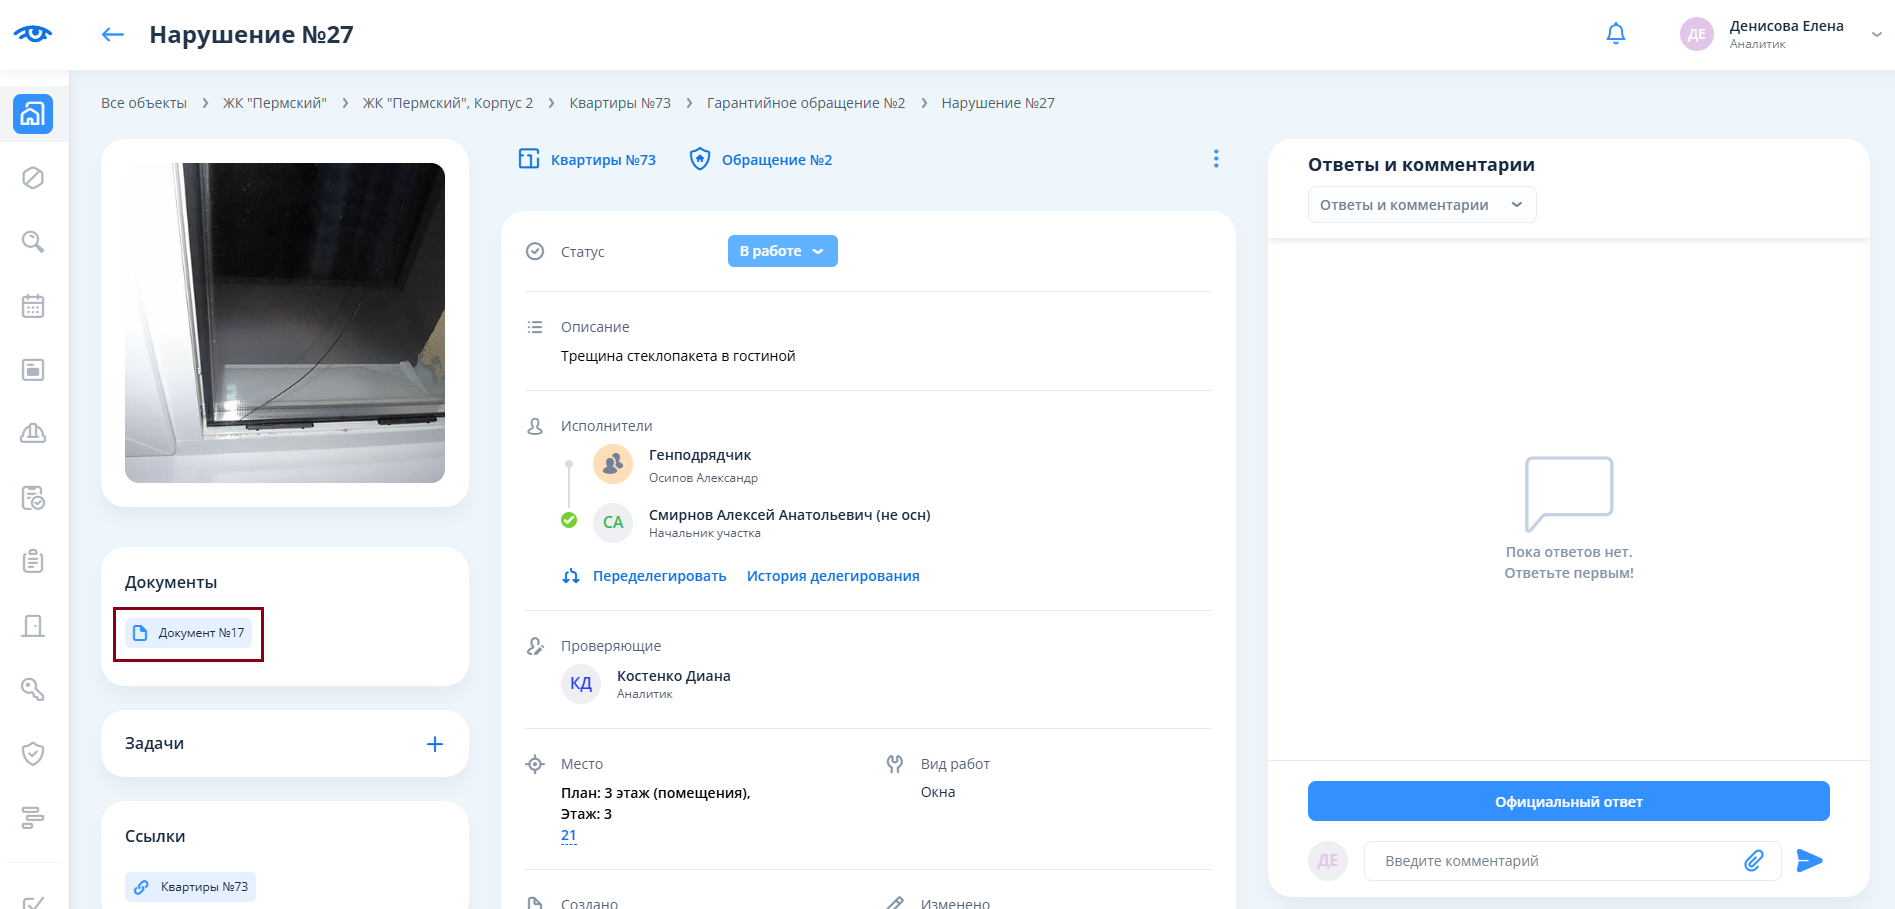The height and width of the screenshot is (909, 1895).
Task: Expand user menu chevron near Денисова Елена
Action: [1877, 34]
